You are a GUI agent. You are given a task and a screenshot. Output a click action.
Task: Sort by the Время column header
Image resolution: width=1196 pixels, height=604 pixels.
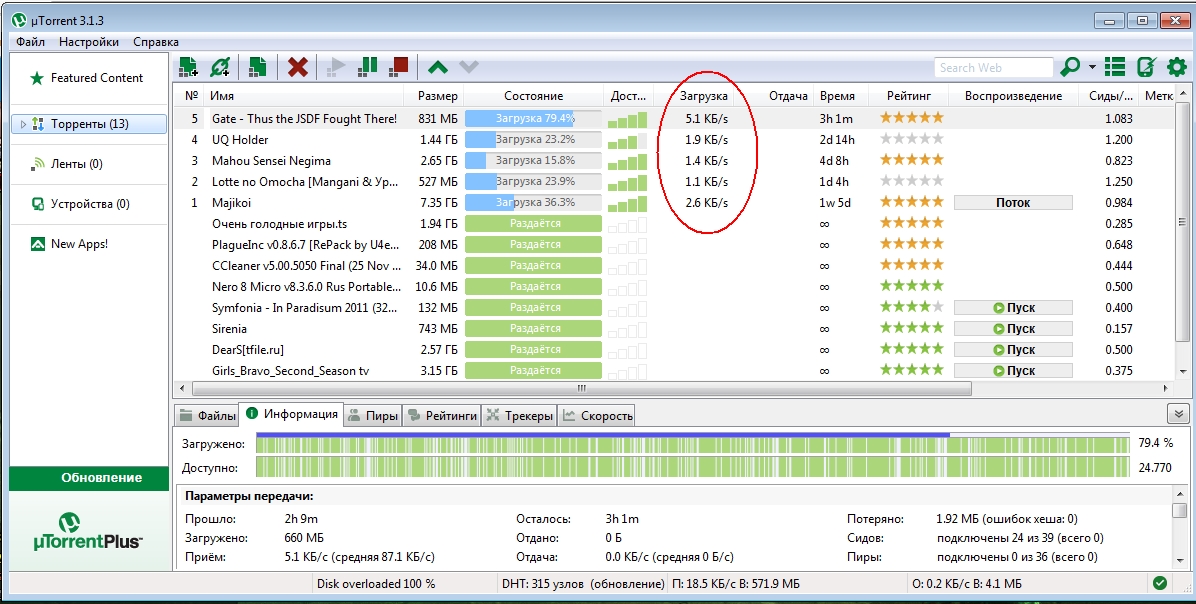(x=841, y=96)
